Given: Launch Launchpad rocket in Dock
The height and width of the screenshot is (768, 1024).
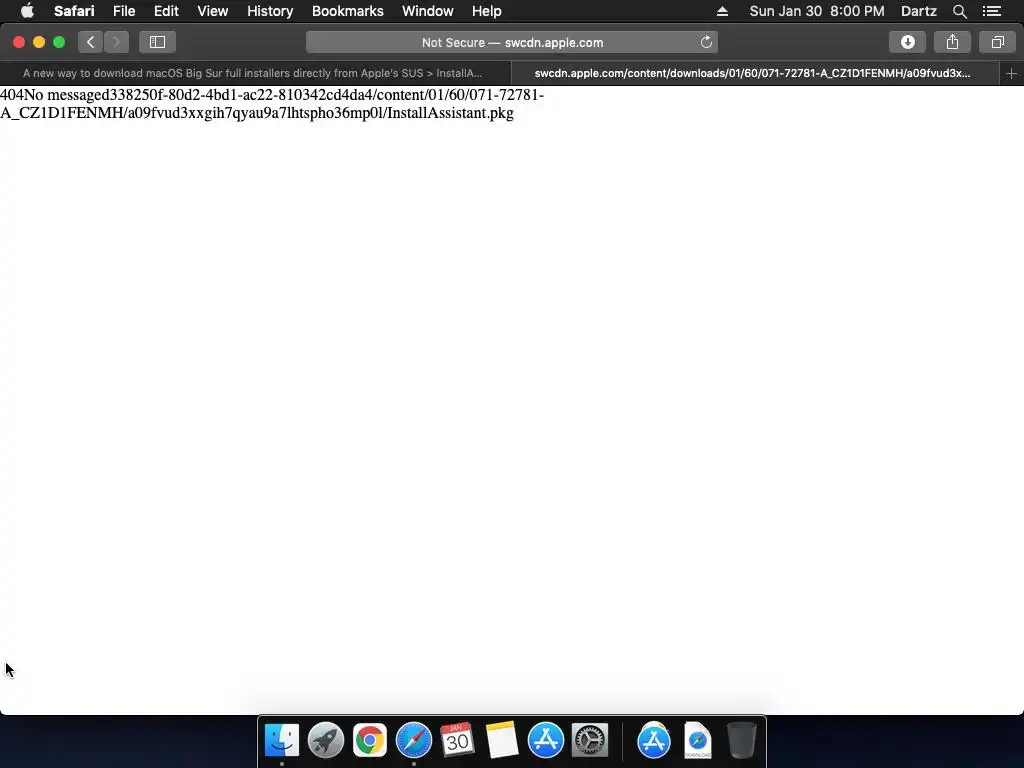Looking at the screenshot, I should click(x=326, y=740).
